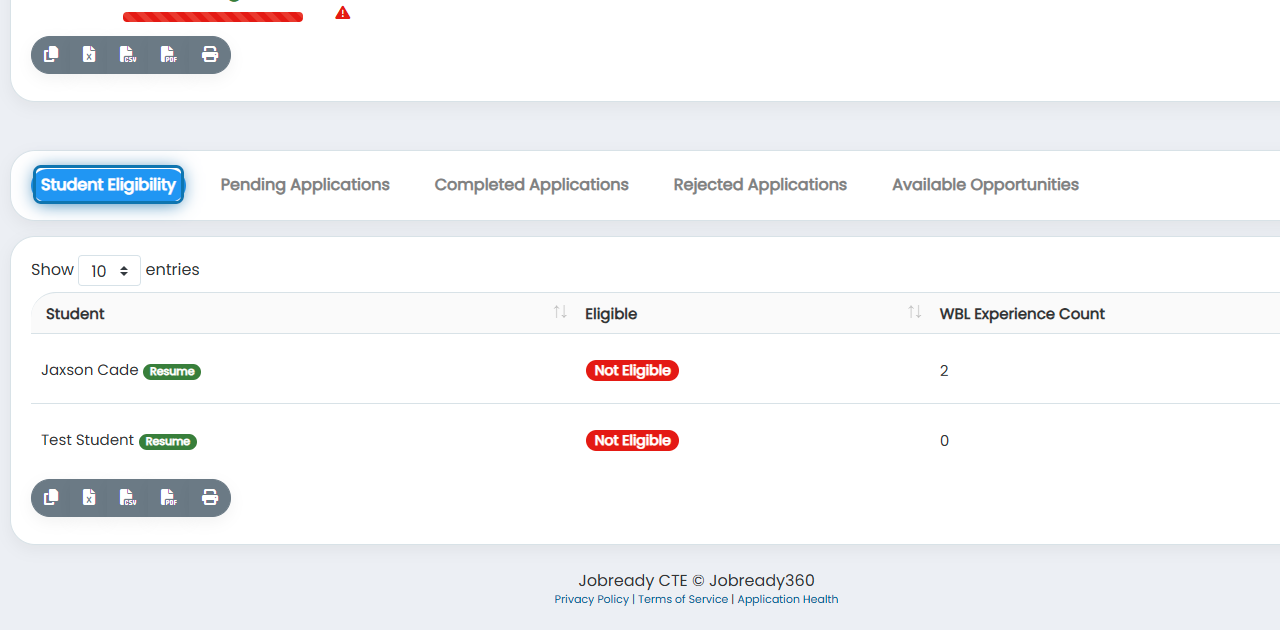Select the Student Eligibility tab
Image resolution: width=1280 pixels, height=630 pixels.
pyautogui.click(x=109, y=185)
